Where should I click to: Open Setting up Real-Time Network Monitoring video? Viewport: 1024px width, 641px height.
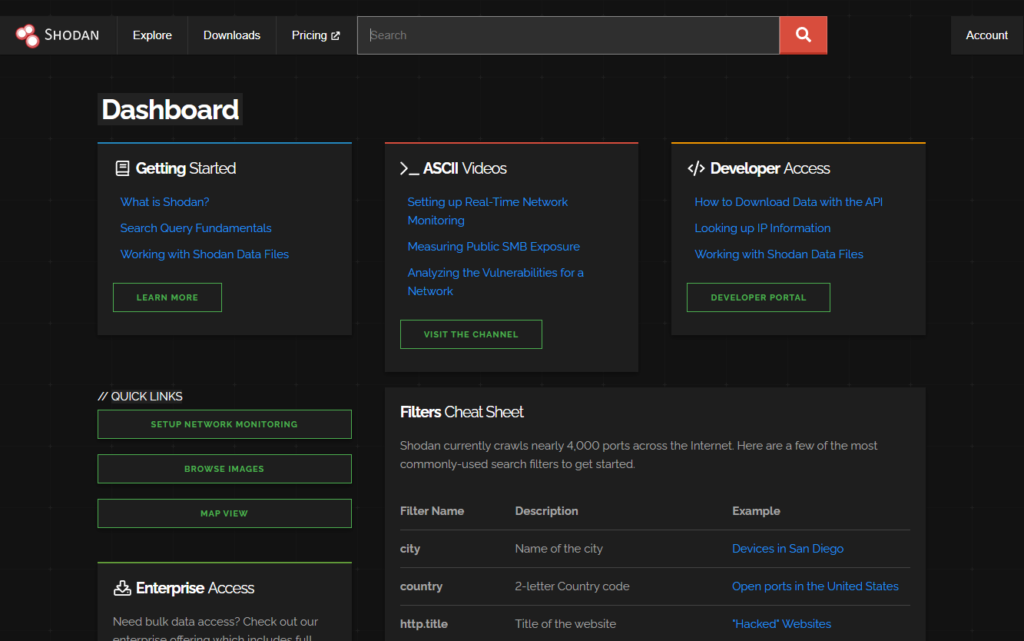click(x=487, y=211)
